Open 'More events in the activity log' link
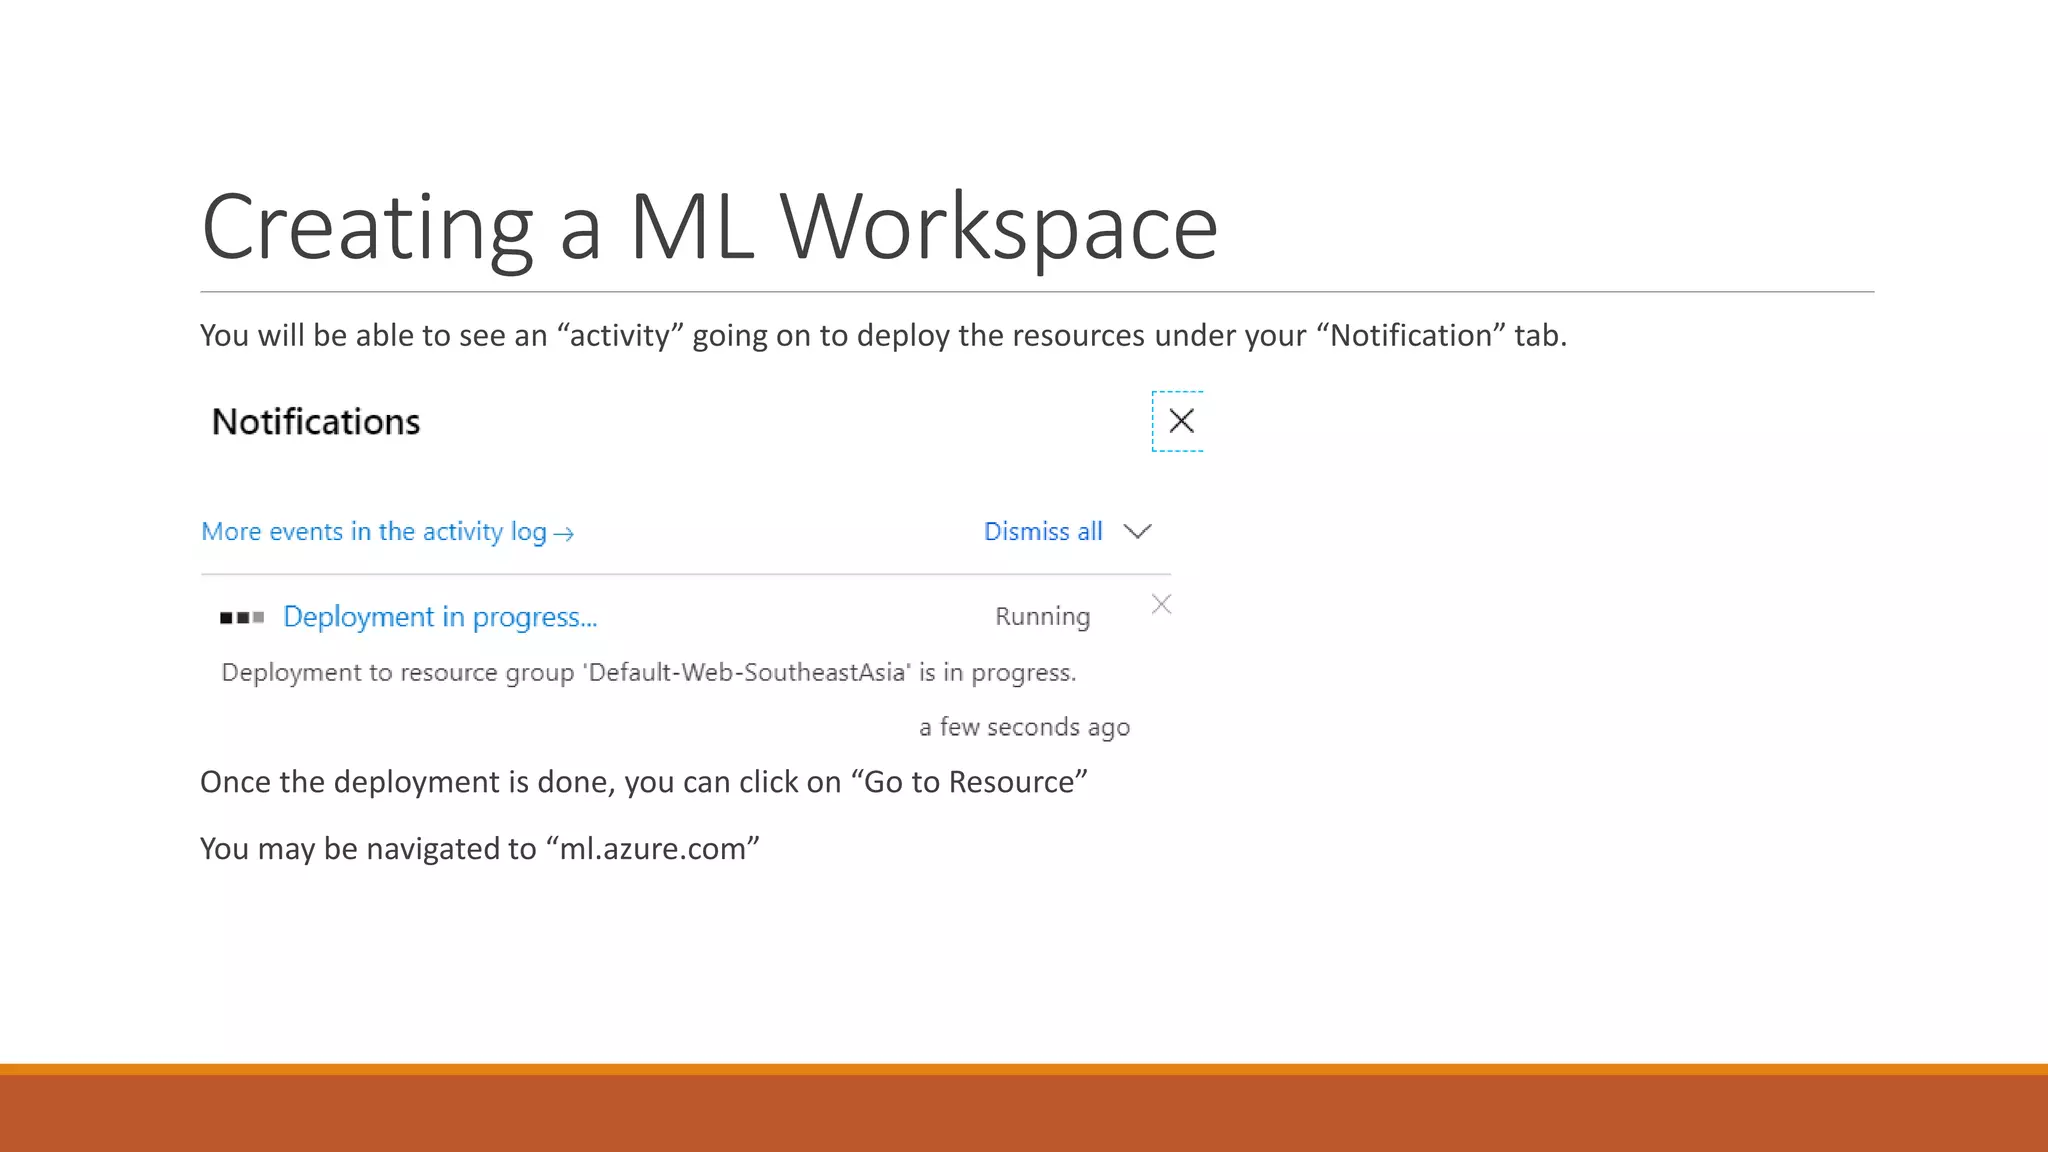The width and height of the screenshot is (2048, 1152). pos(388,532)
